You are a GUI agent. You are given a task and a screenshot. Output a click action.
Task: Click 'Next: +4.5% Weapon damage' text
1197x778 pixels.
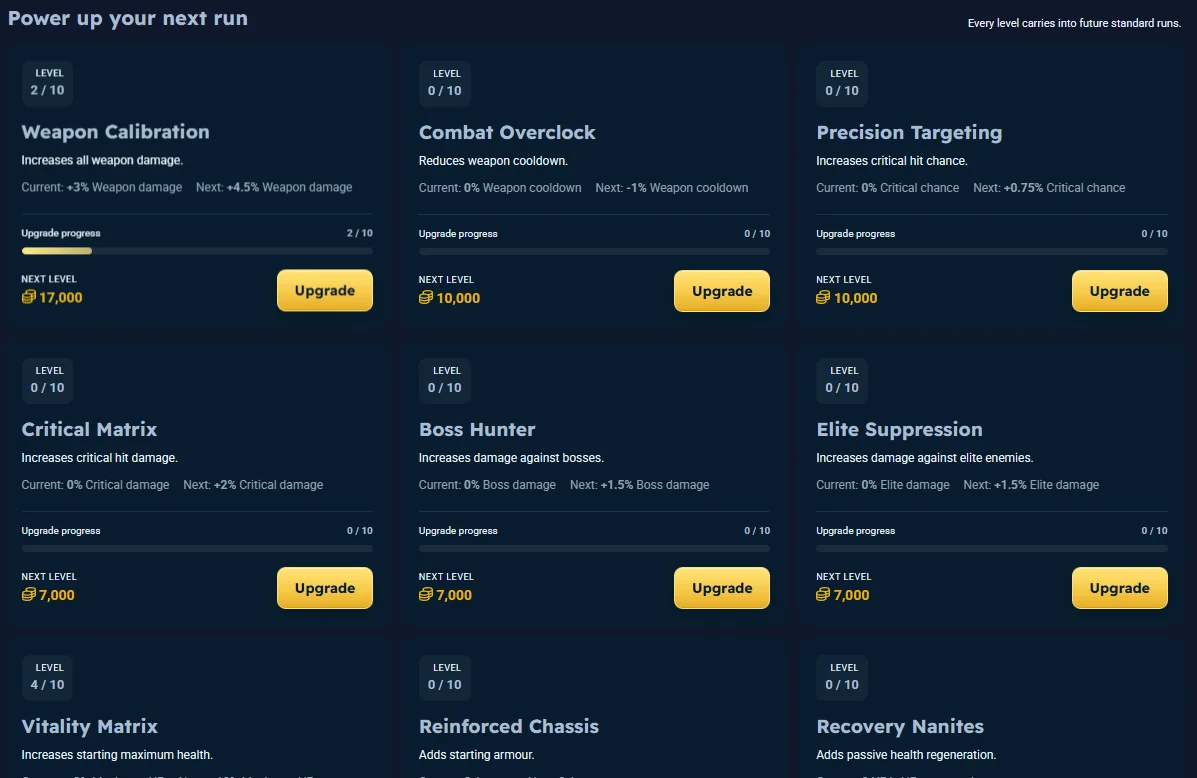274,187
